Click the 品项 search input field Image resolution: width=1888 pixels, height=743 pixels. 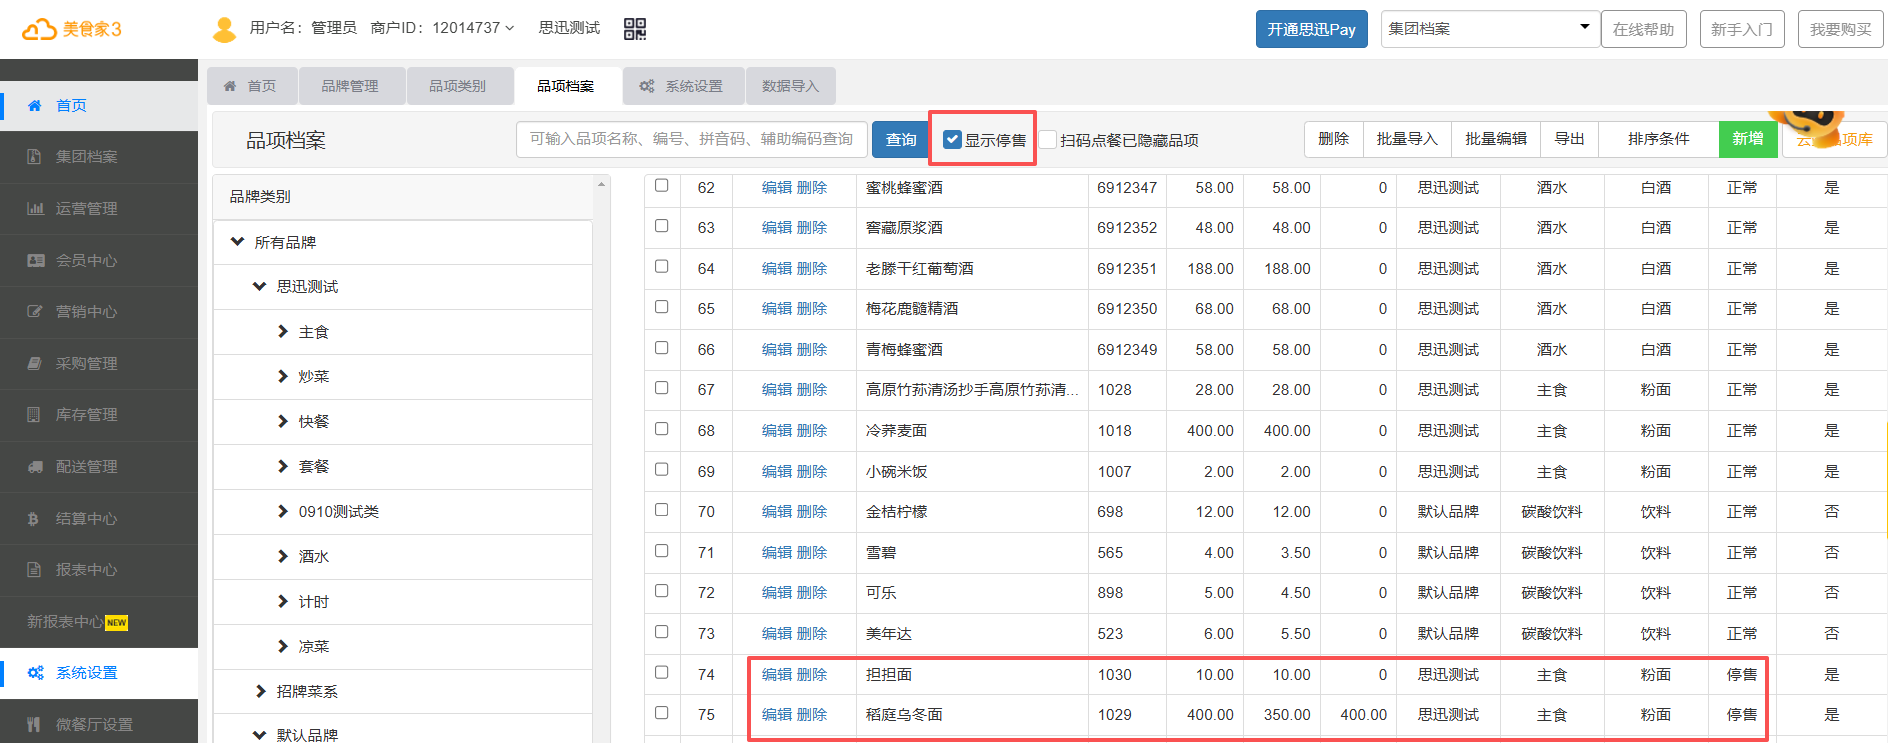point(691,140)
